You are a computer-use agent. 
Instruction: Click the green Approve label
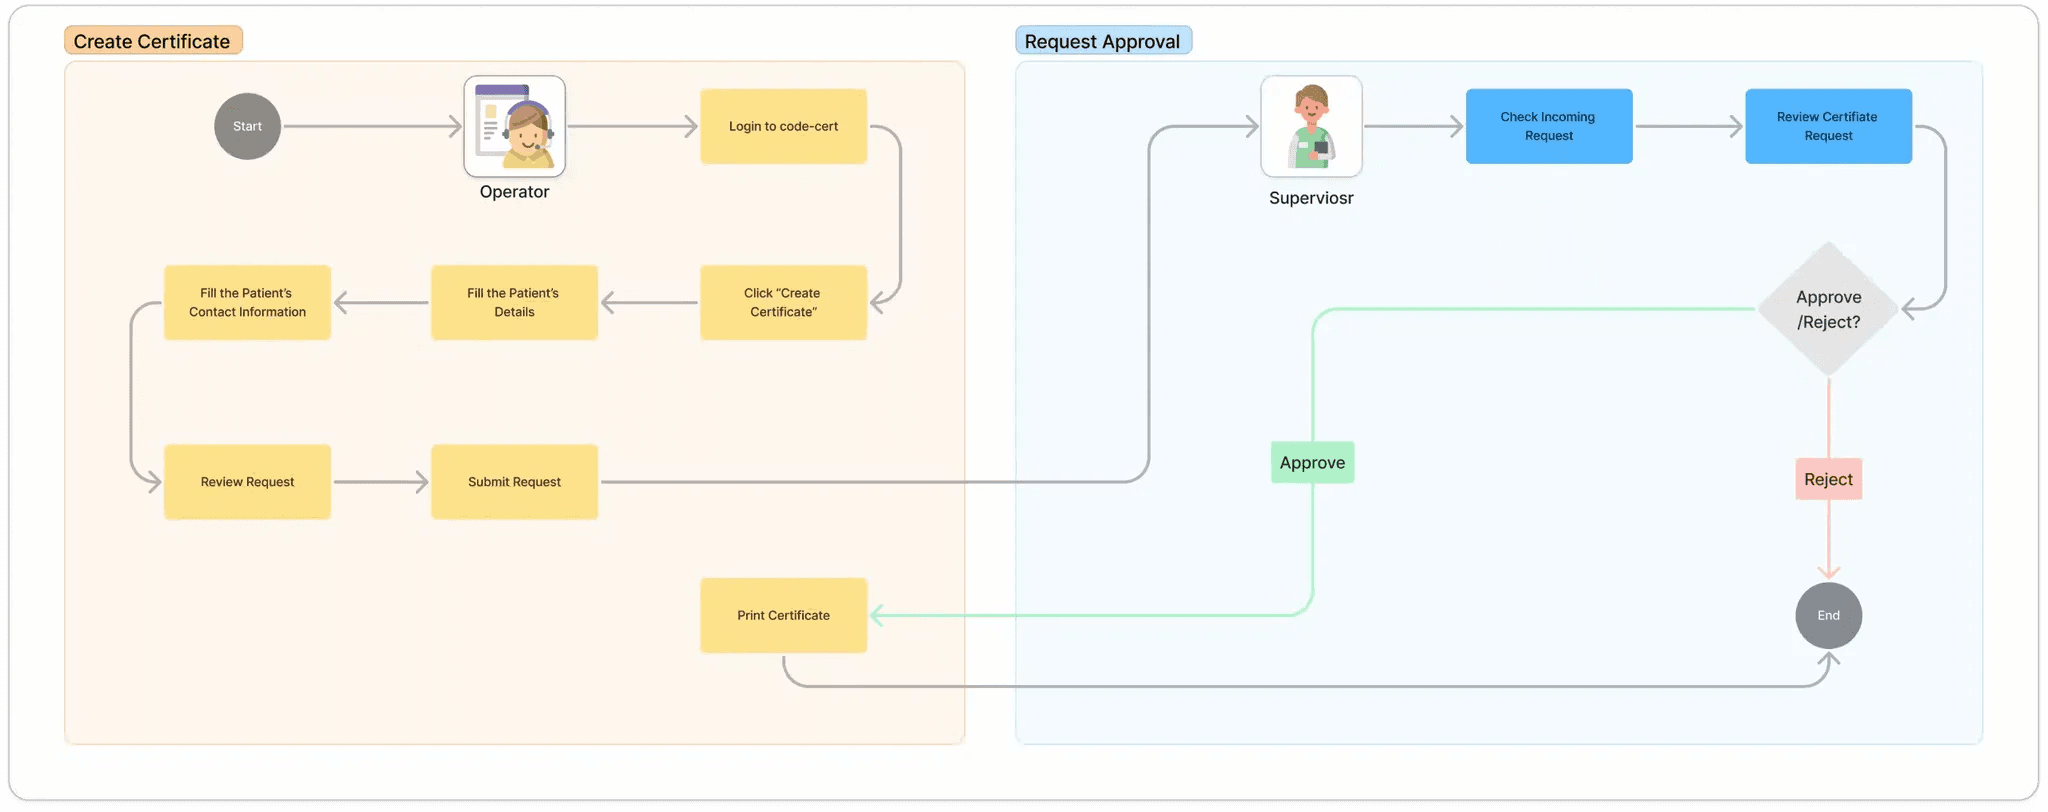pos(1312,462)
